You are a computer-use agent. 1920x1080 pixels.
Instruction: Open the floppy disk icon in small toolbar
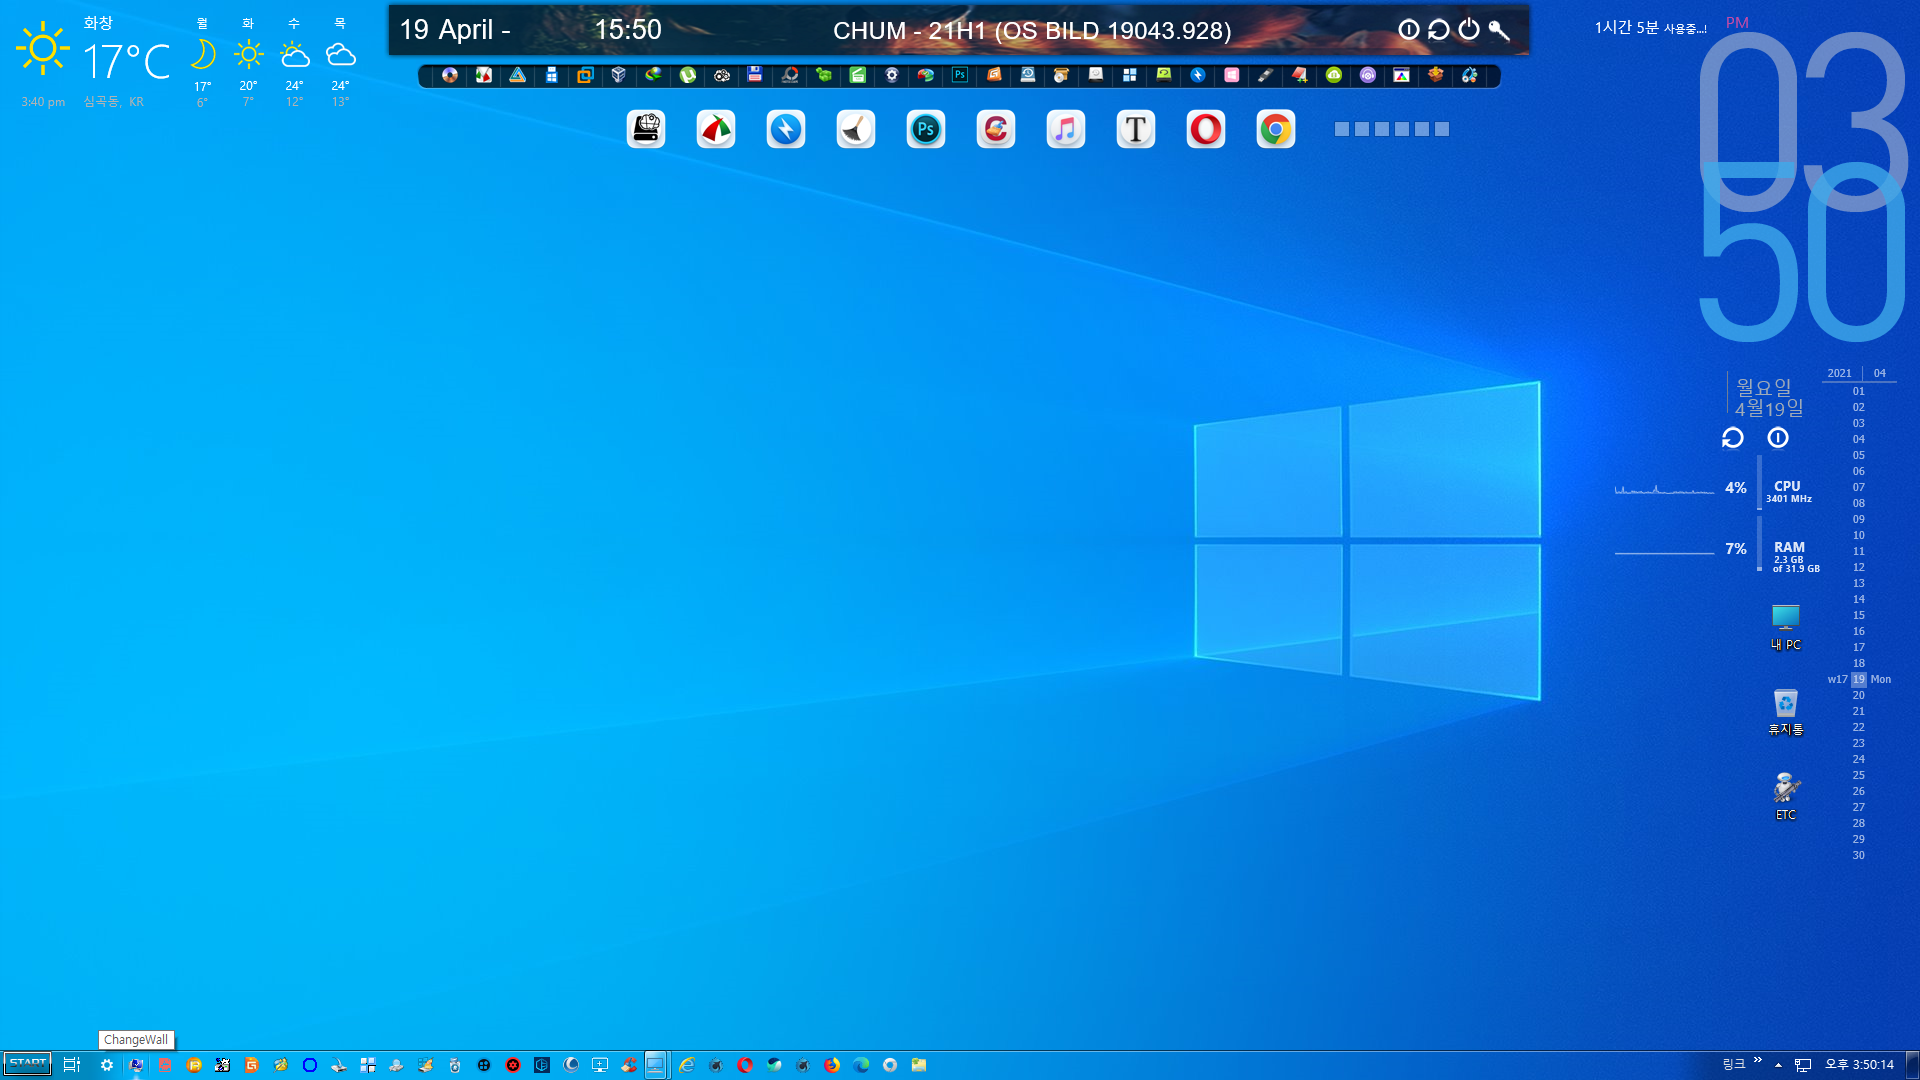pos(755,75)
